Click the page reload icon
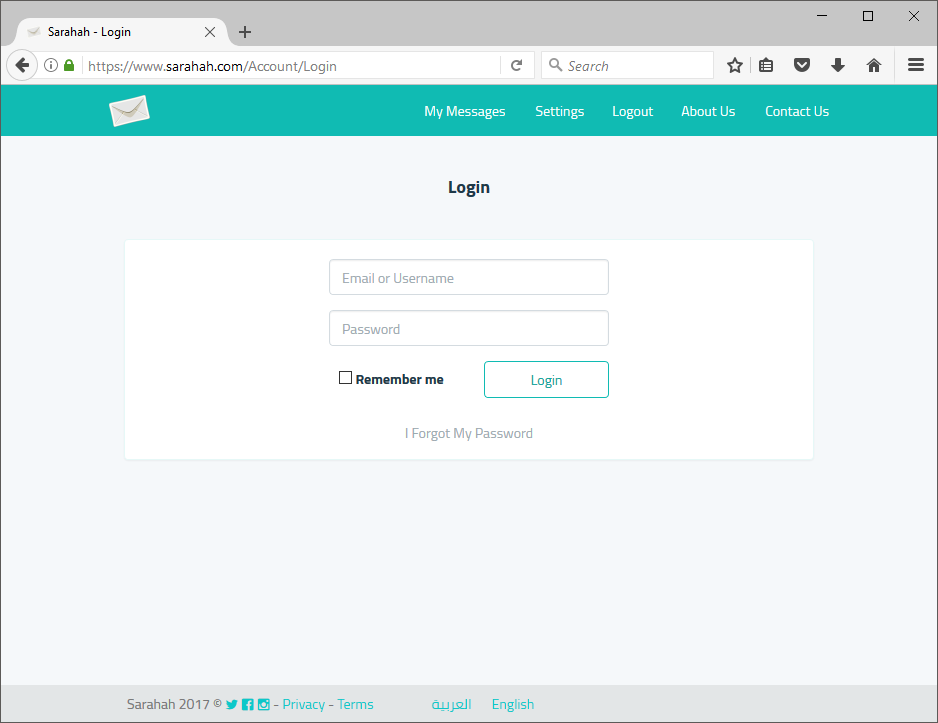 click(x=517, y=64)
